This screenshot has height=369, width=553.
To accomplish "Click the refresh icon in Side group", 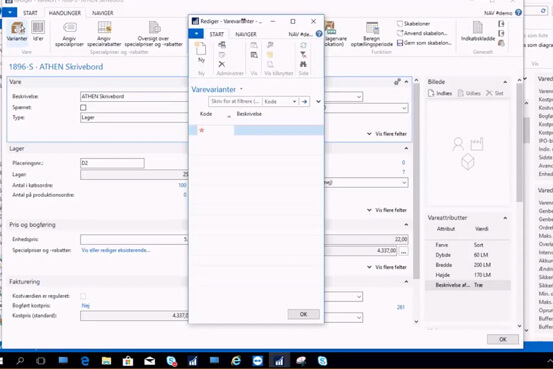I will tap(303, 45).
